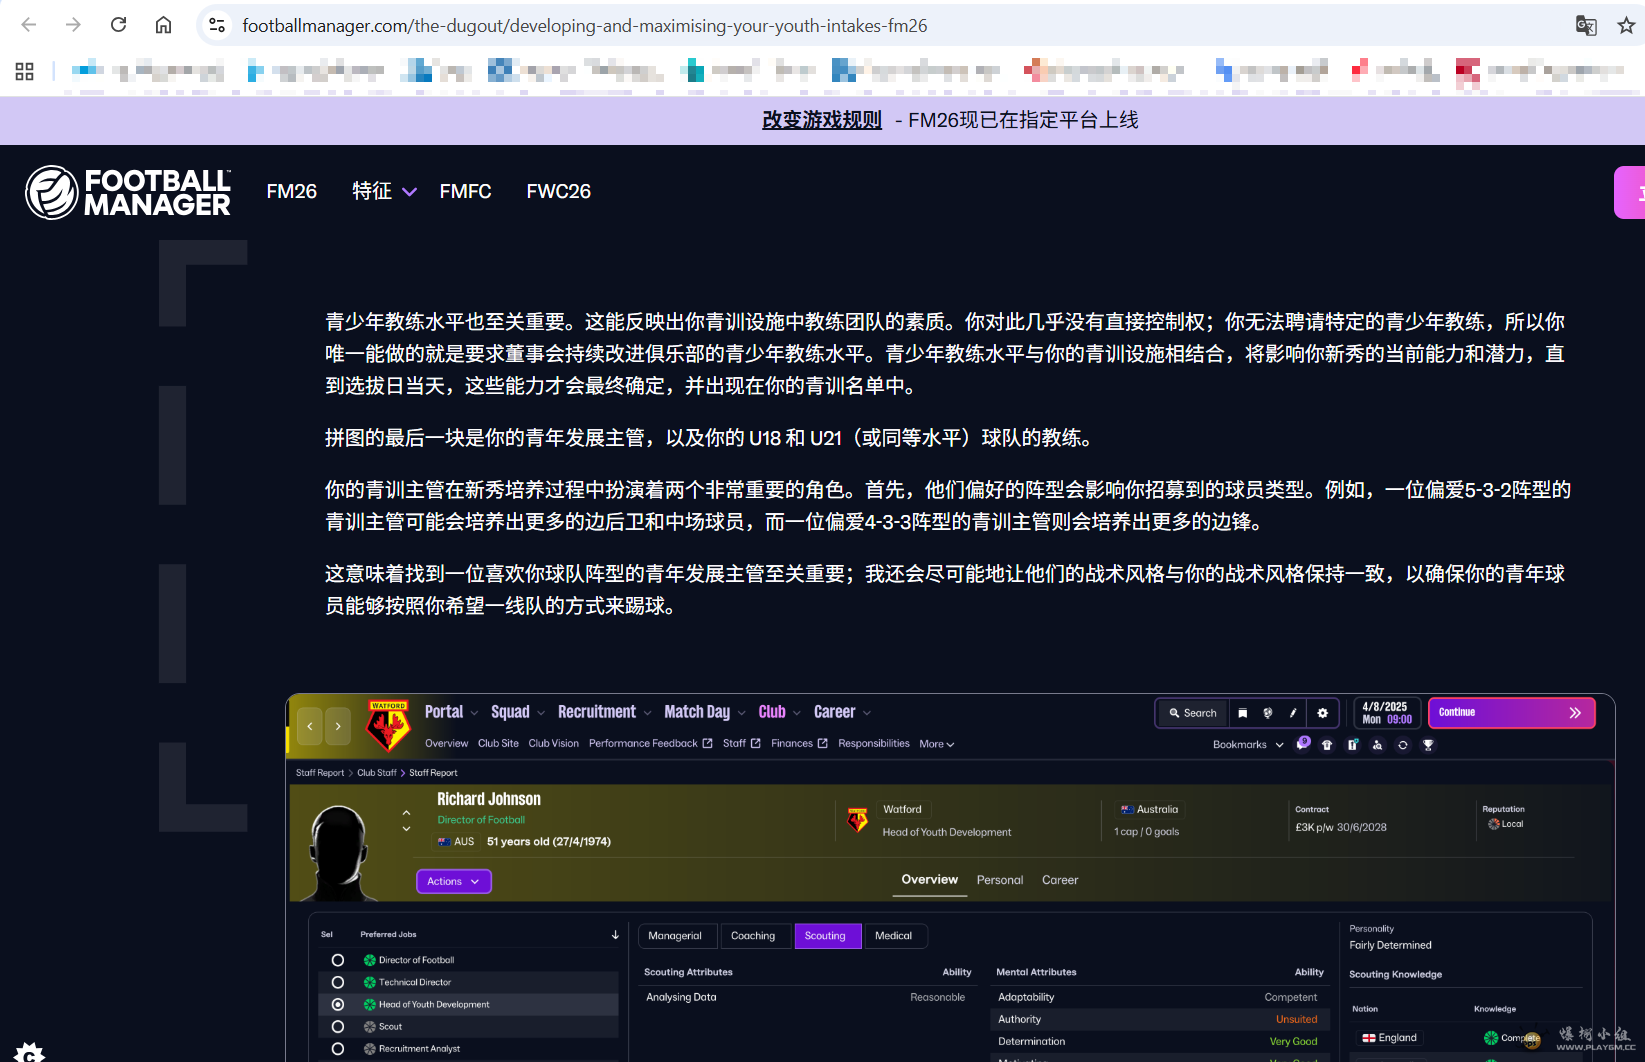Screen dimensions: 1645x1062
Task: Expand the Match Day menu
Action: (x=705, y=712)
